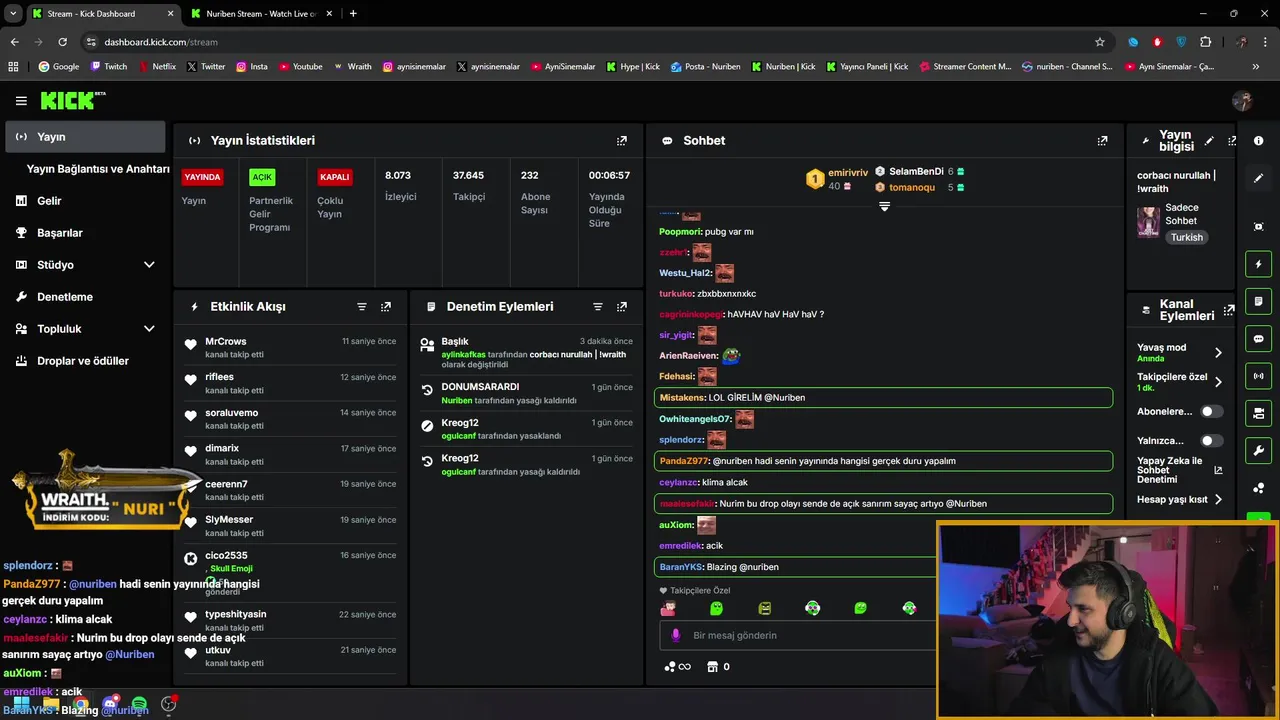Toggle the document widget in right sidebar

click(x=1259, y=301)
